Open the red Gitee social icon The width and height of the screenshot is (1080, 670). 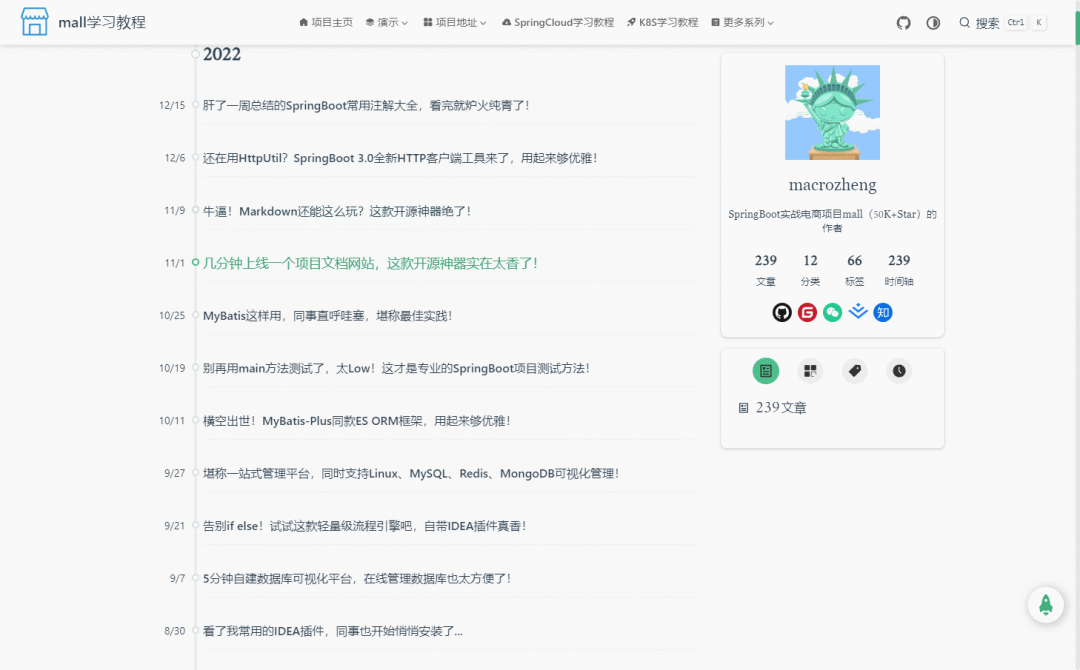tap(807, 313)
